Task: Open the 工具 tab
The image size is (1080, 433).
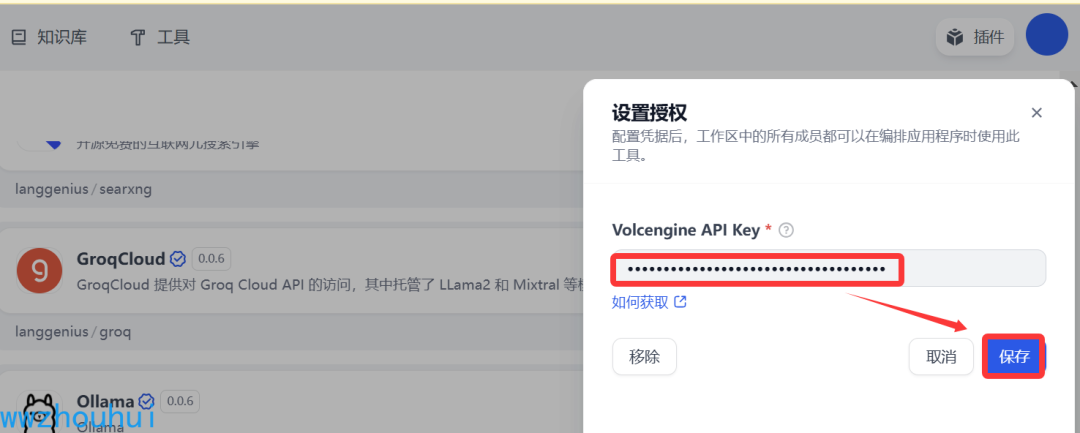Action: pyautogui.click(x=160, y=37)
